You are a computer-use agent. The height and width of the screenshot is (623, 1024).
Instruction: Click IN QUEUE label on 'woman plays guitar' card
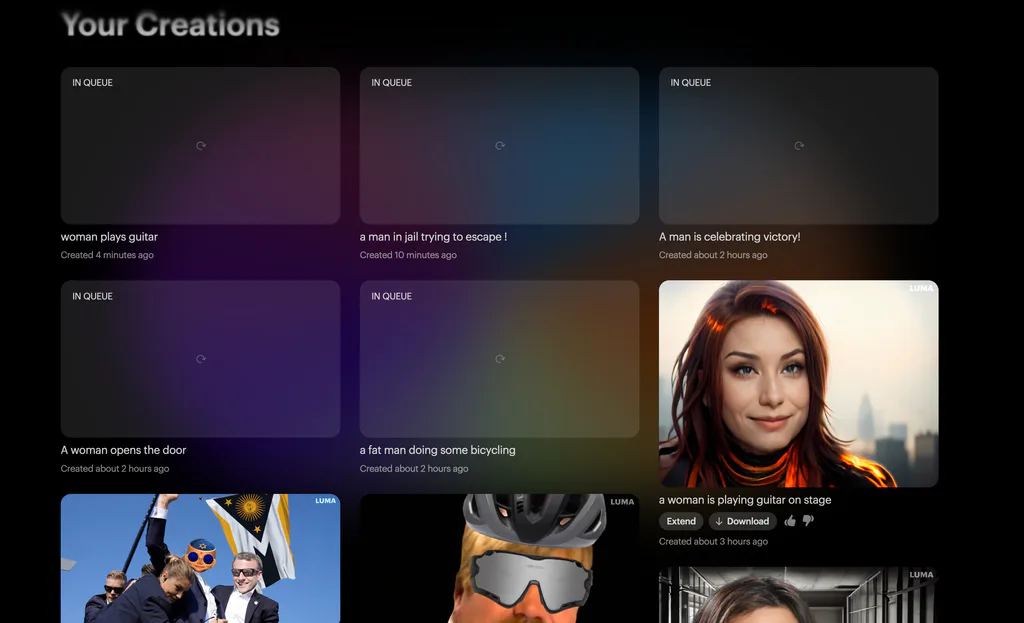tap(92, 83)
